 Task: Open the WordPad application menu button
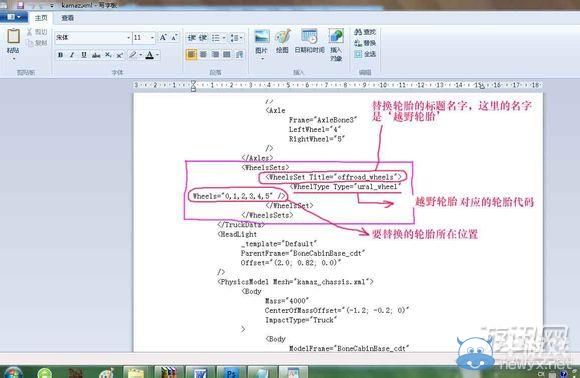(x=13, y=17)
